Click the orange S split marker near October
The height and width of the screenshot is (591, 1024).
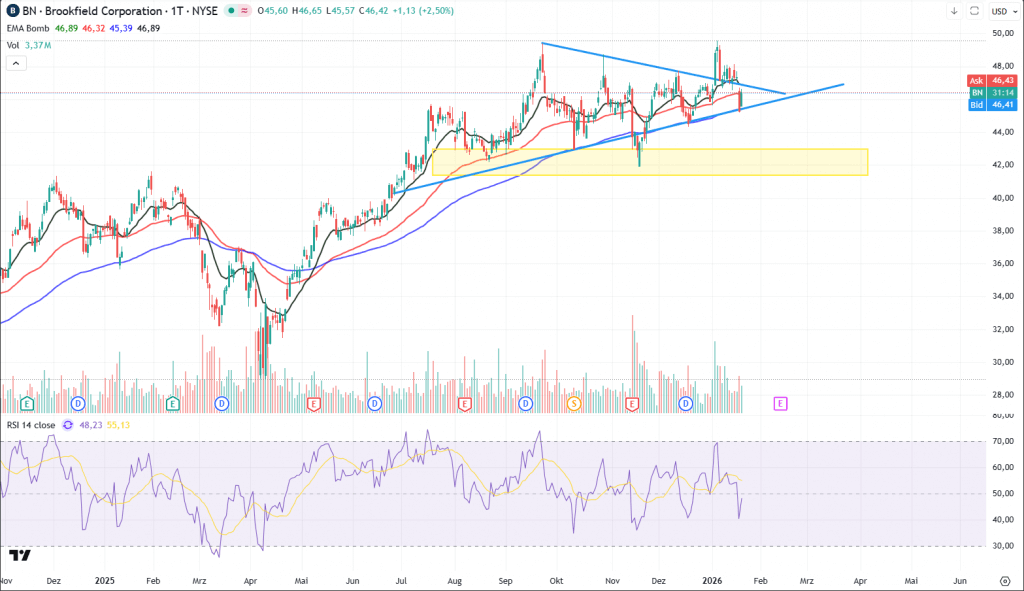(574, 404)
